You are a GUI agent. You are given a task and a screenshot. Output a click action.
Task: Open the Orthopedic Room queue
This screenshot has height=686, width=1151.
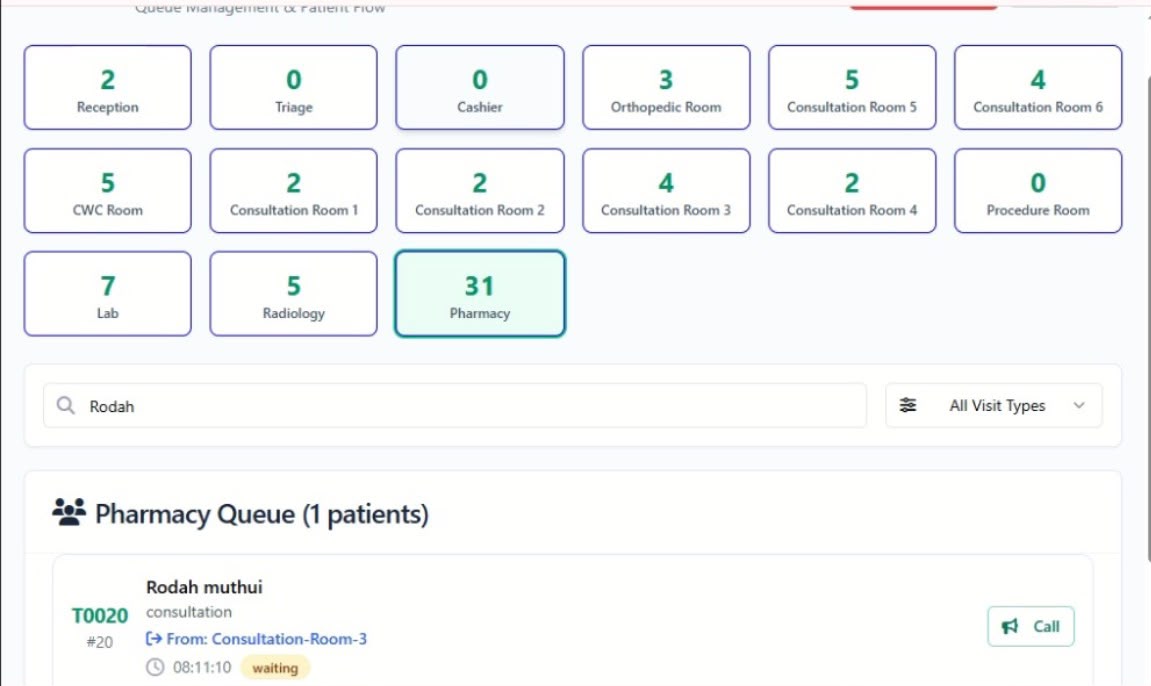pos(666,87)
